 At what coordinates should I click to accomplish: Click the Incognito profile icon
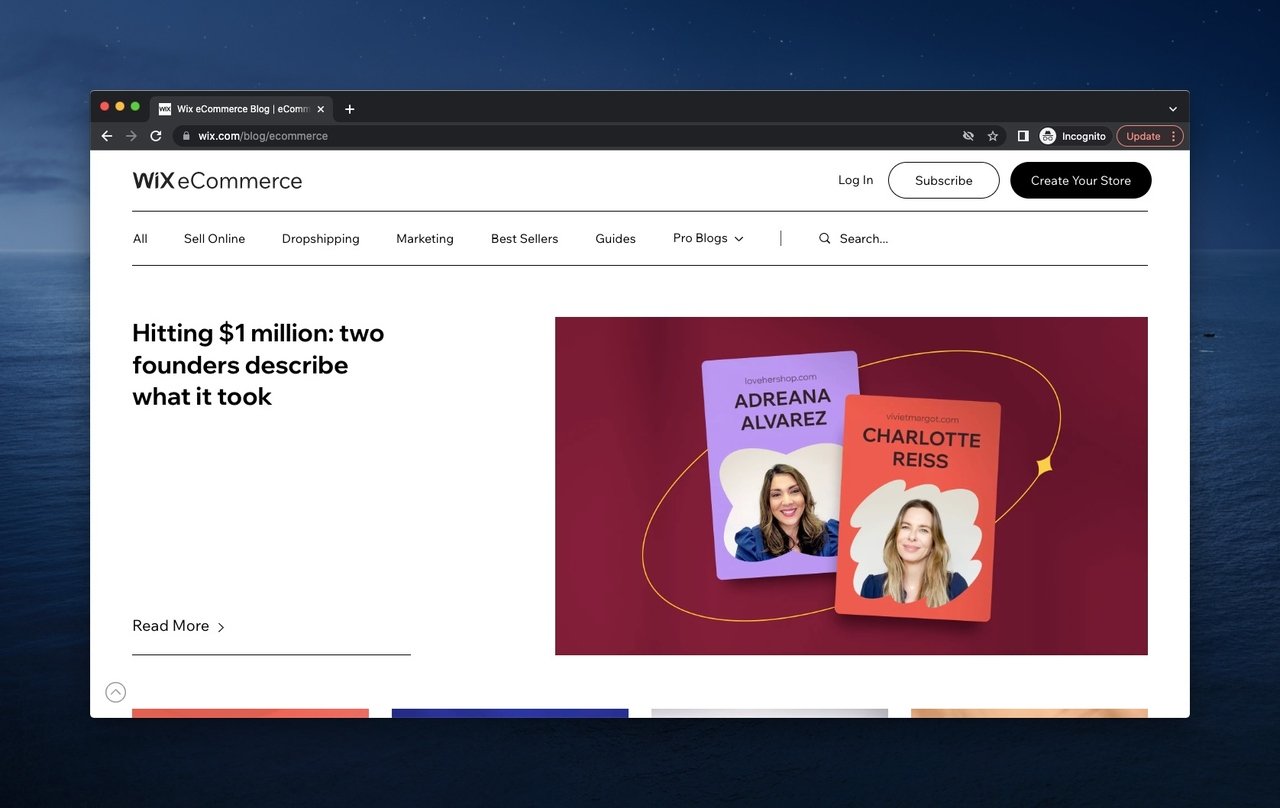[1048, 136]
